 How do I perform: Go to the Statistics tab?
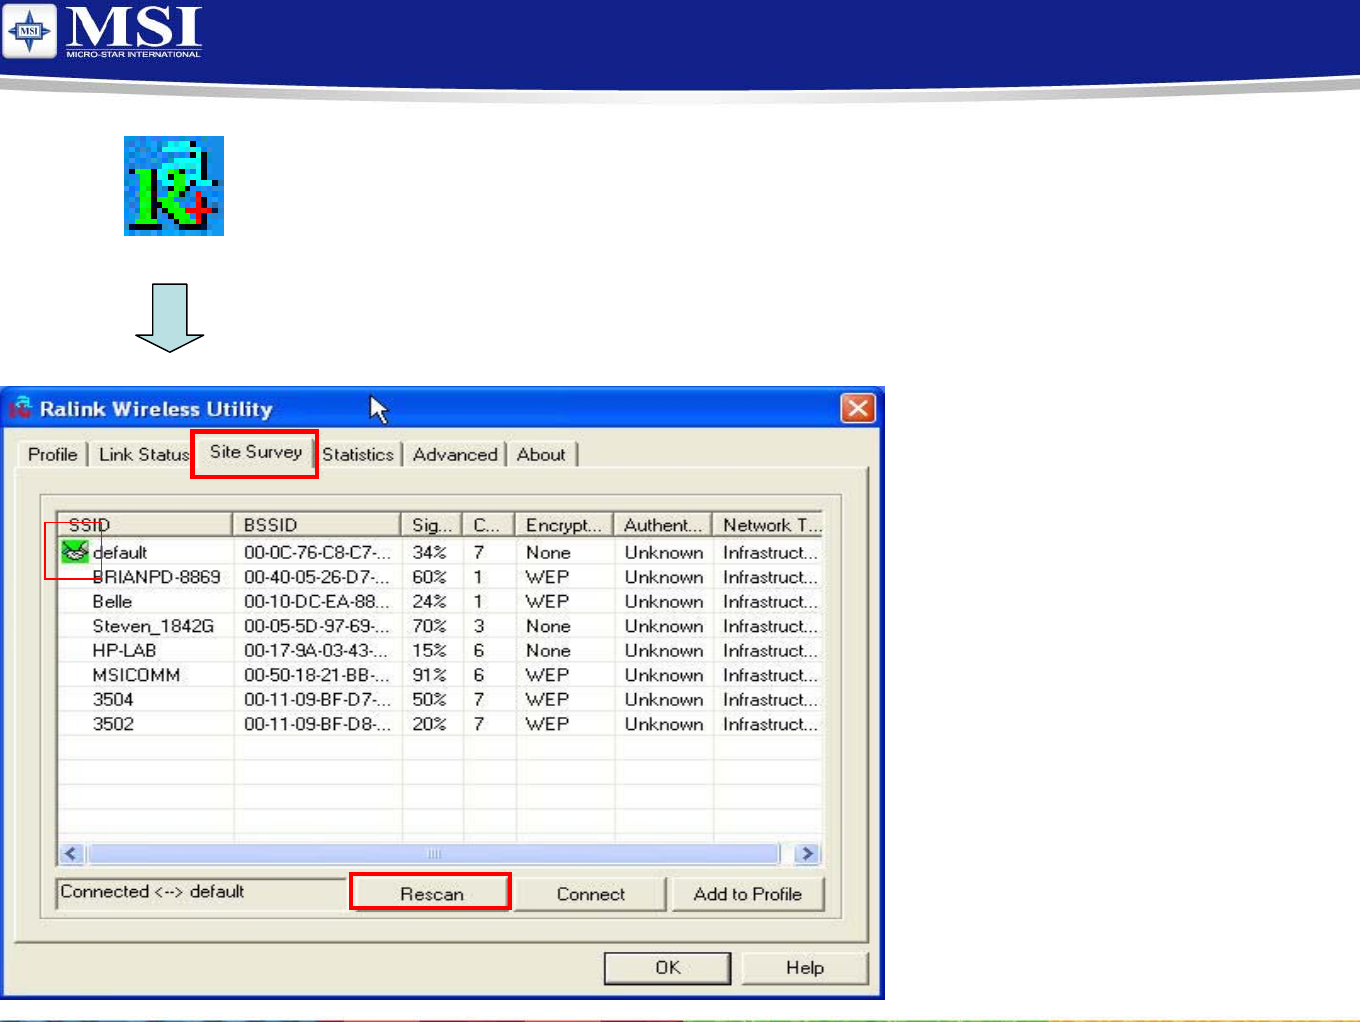click(358, 454)
